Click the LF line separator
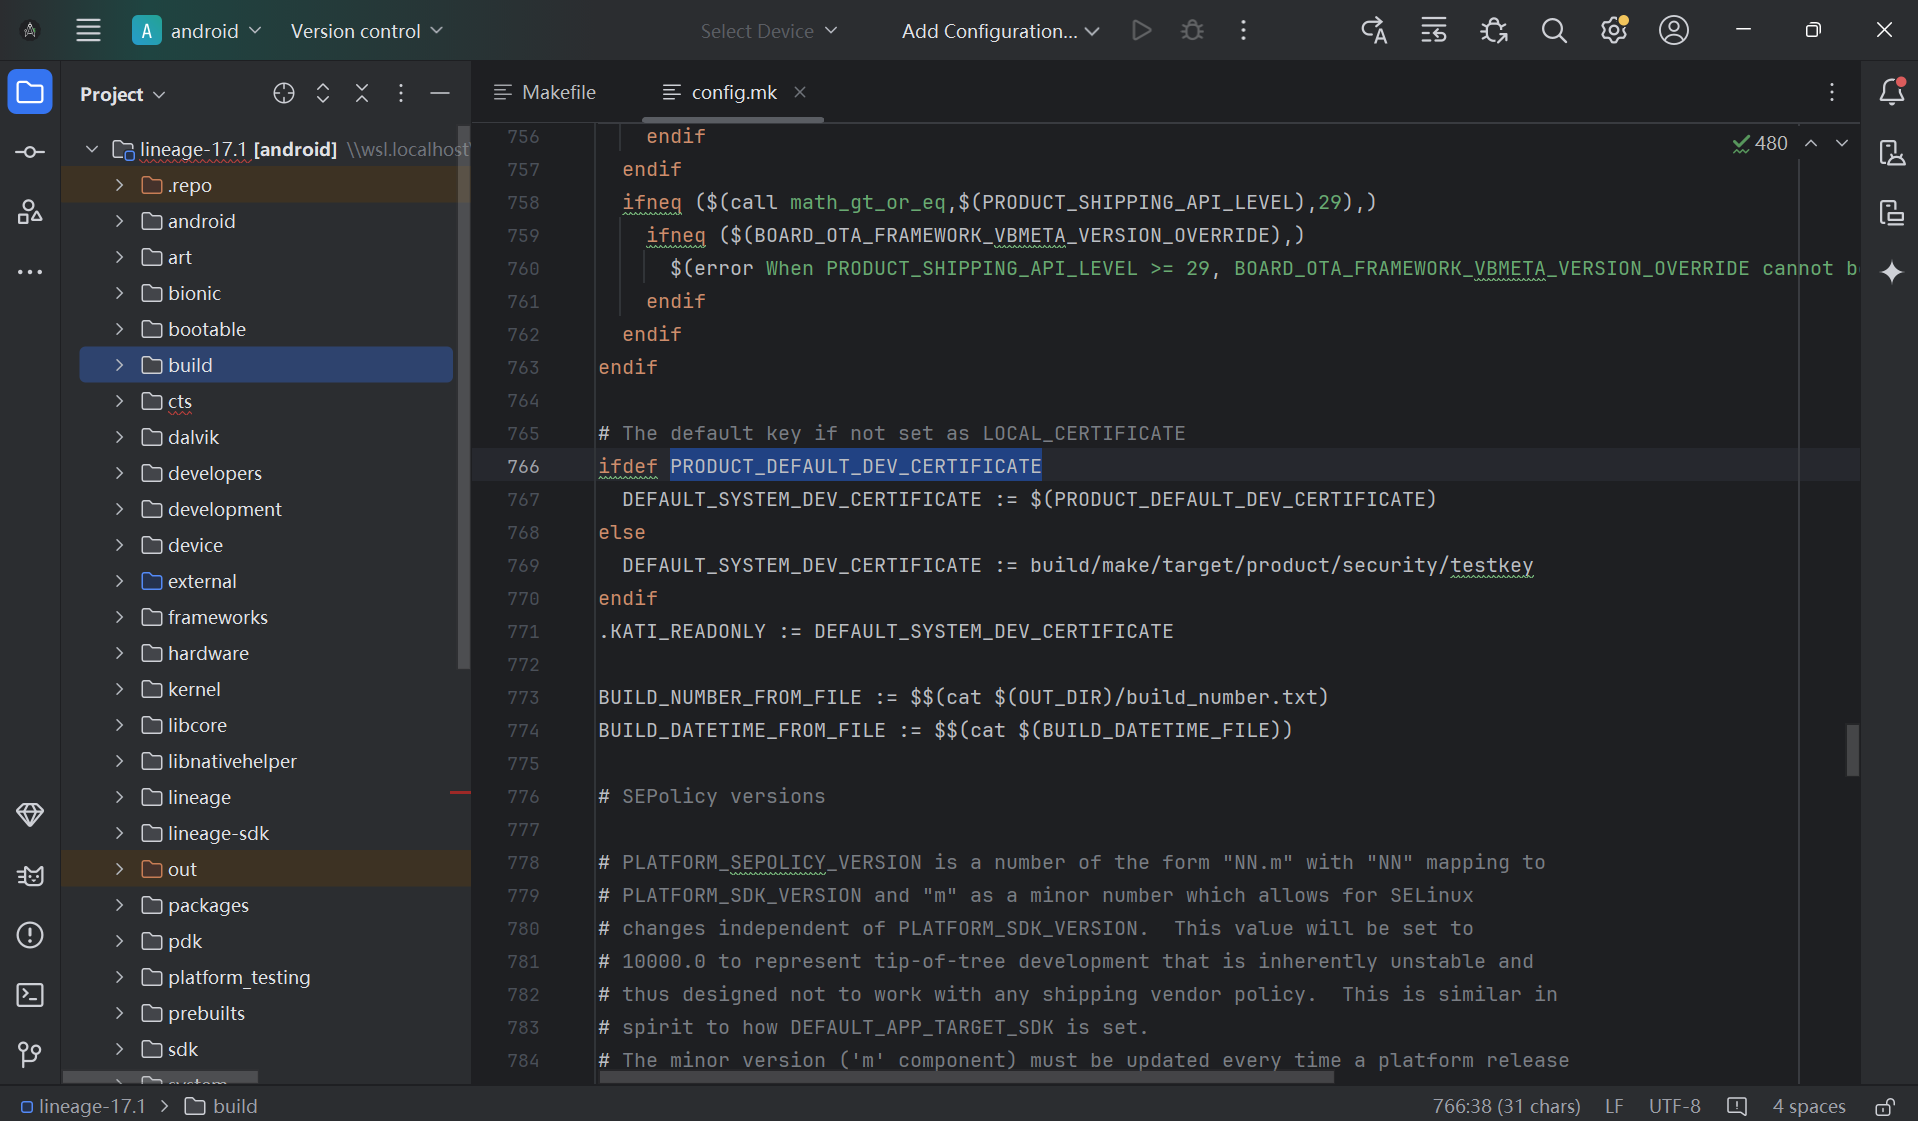 pos(1614,1106)
